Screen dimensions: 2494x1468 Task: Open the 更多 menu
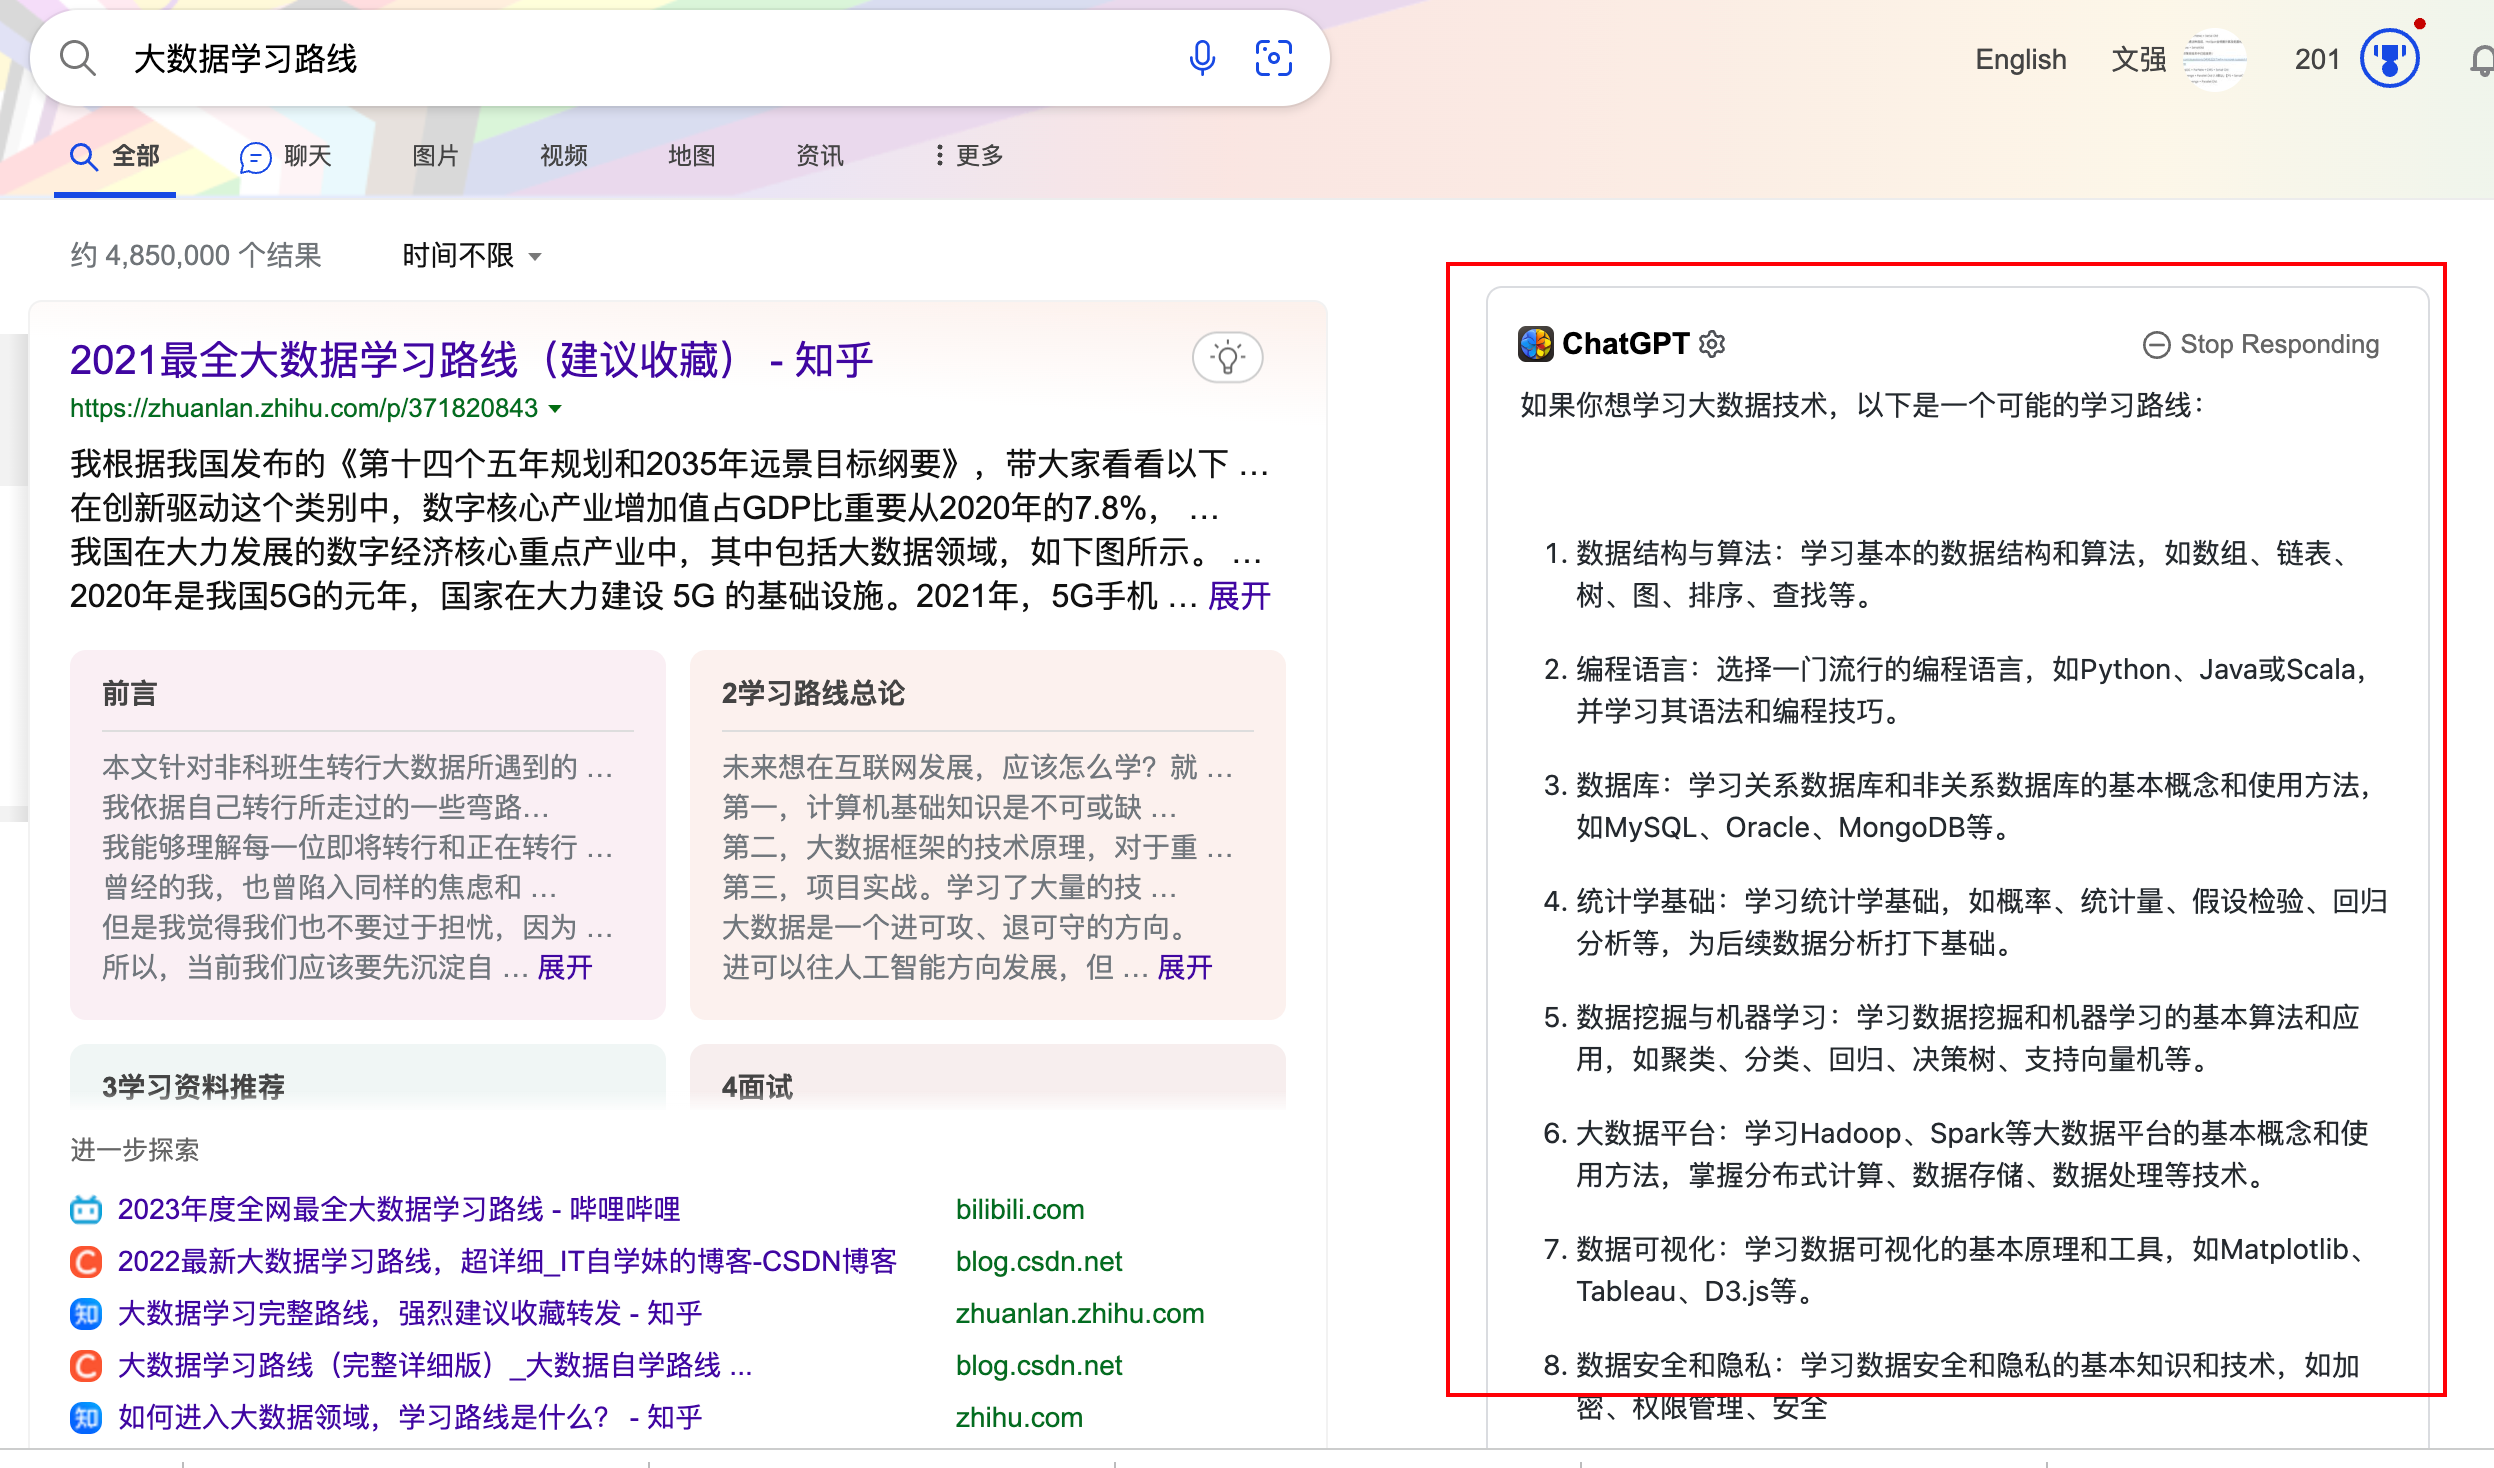coord(968,156)
